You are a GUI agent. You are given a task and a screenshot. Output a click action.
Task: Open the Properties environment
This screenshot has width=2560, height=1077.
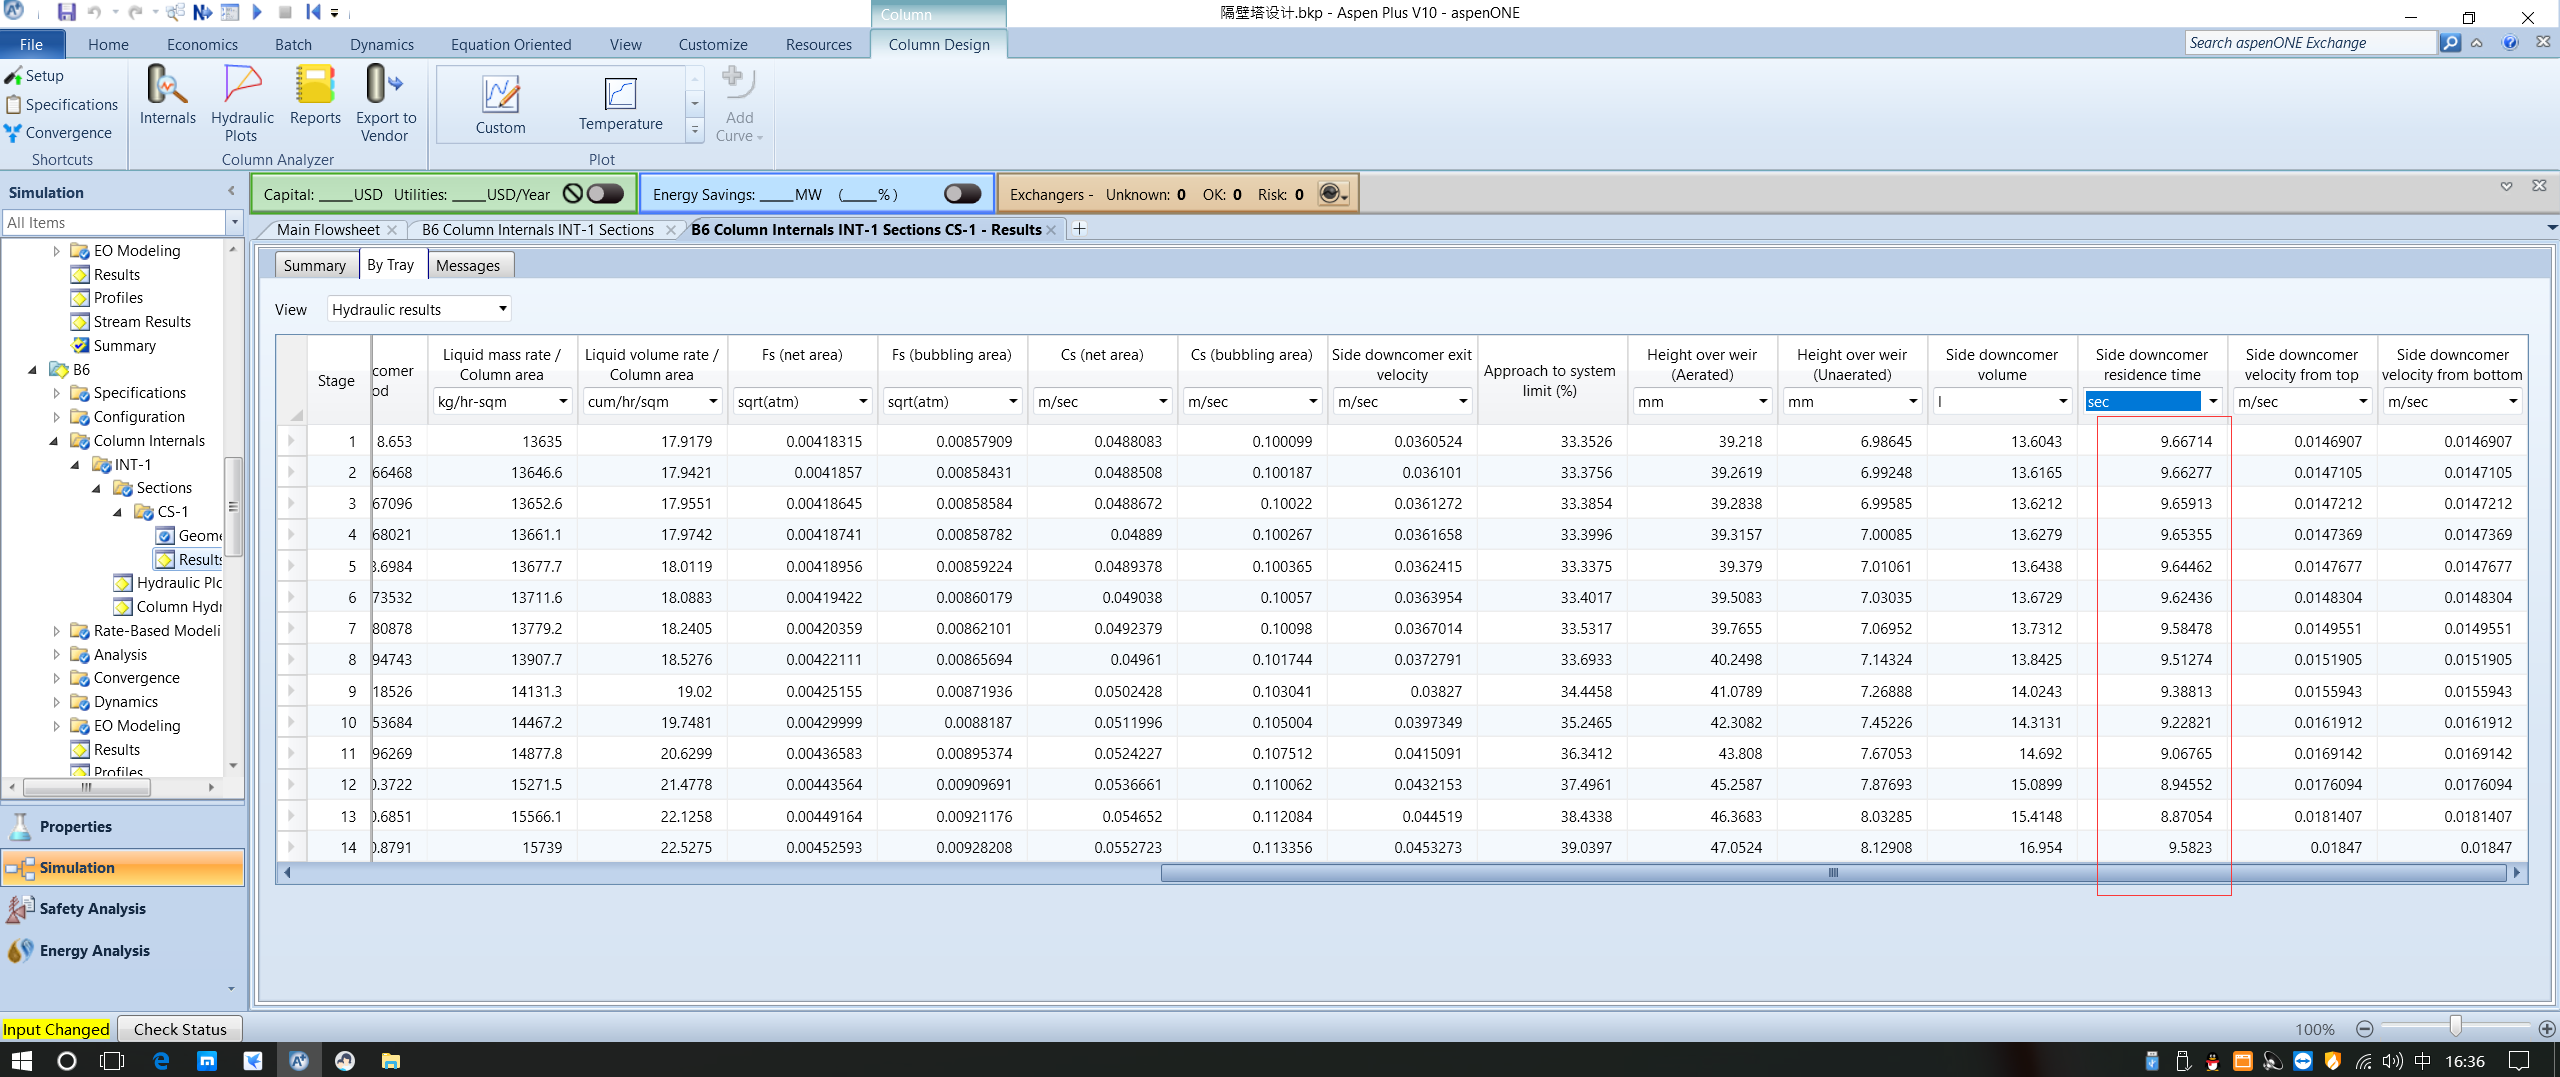pos(123,827)
